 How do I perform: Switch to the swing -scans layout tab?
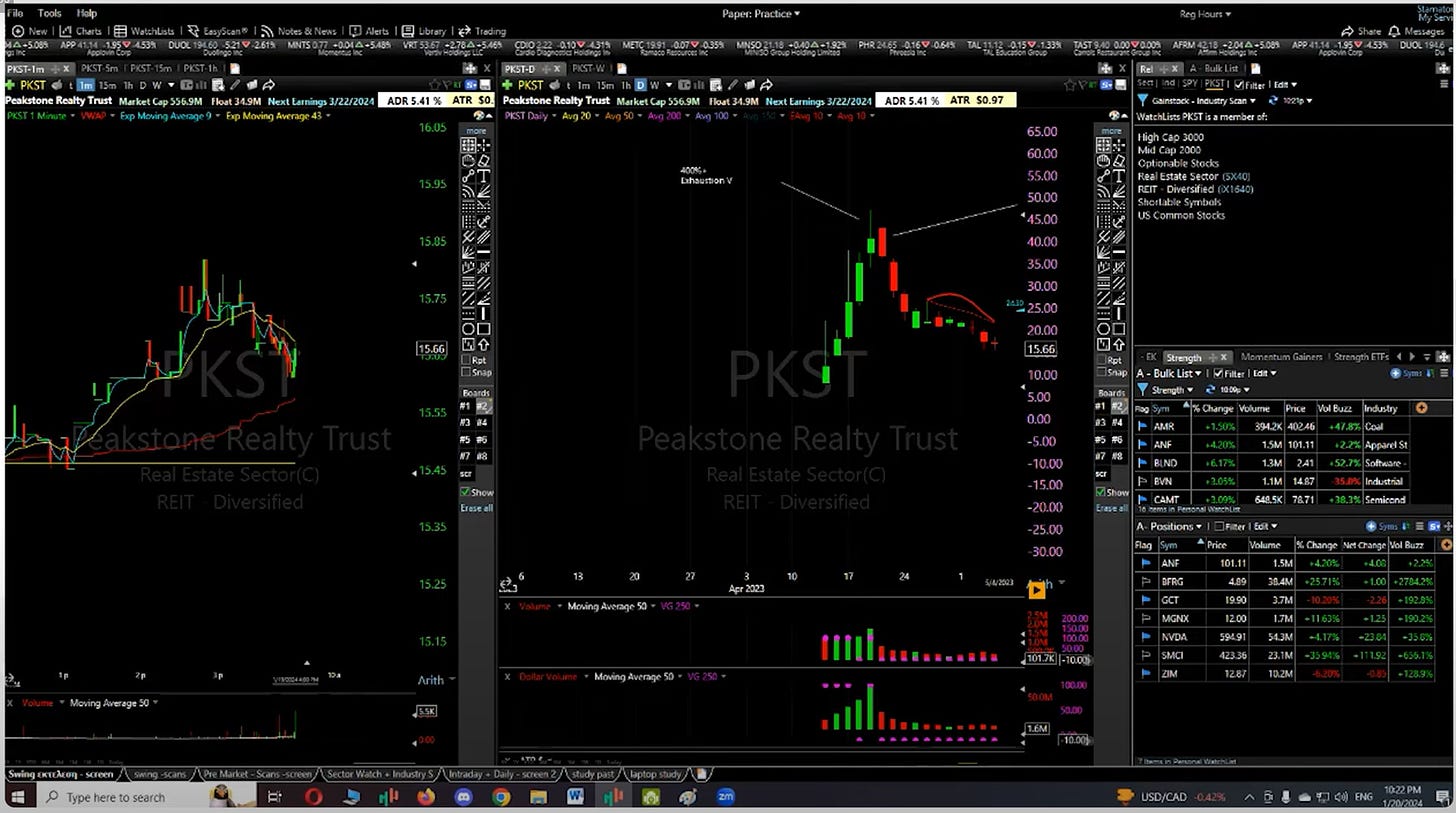(159, 774)
